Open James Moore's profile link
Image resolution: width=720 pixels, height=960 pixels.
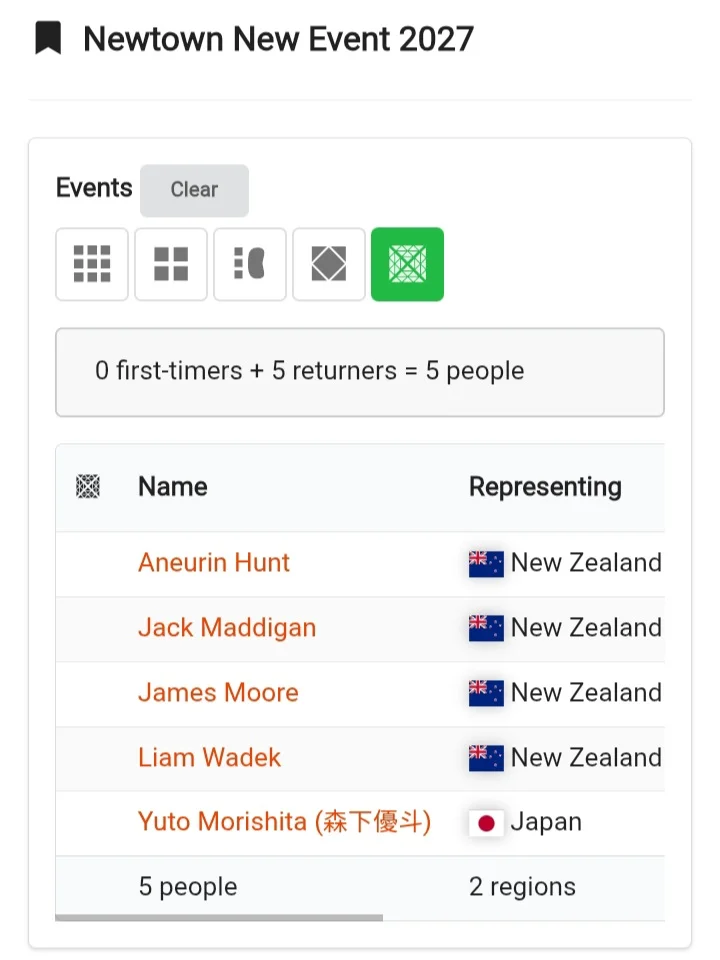tap(219, 692)
